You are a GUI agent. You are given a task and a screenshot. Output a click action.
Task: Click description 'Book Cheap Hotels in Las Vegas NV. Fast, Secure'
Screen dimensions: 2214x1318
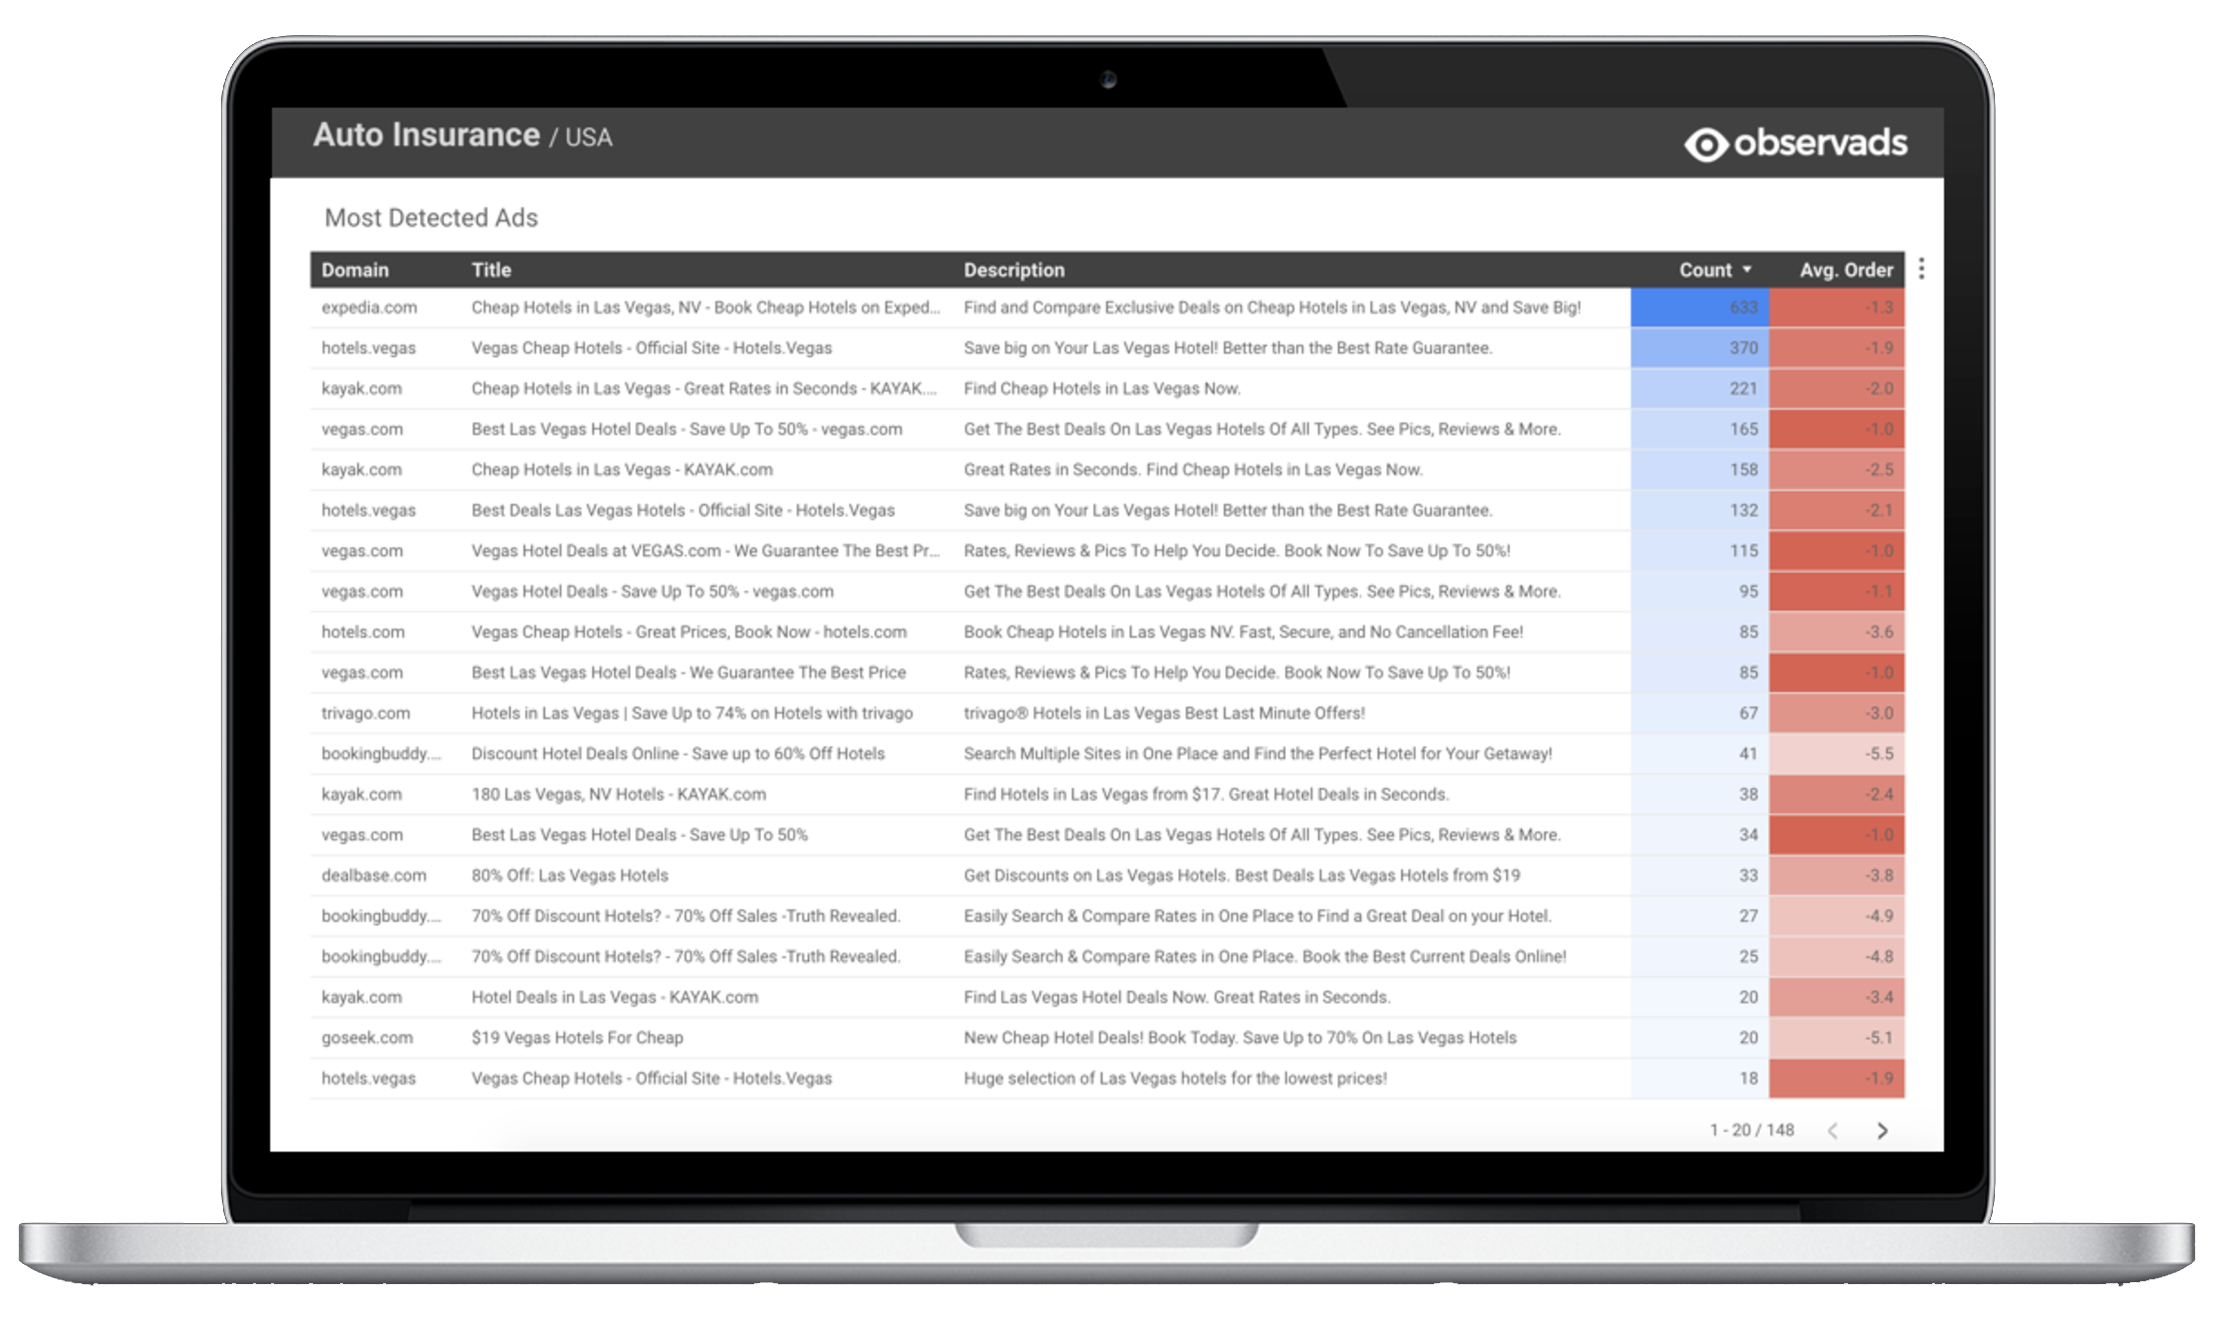coord(1243,632)
